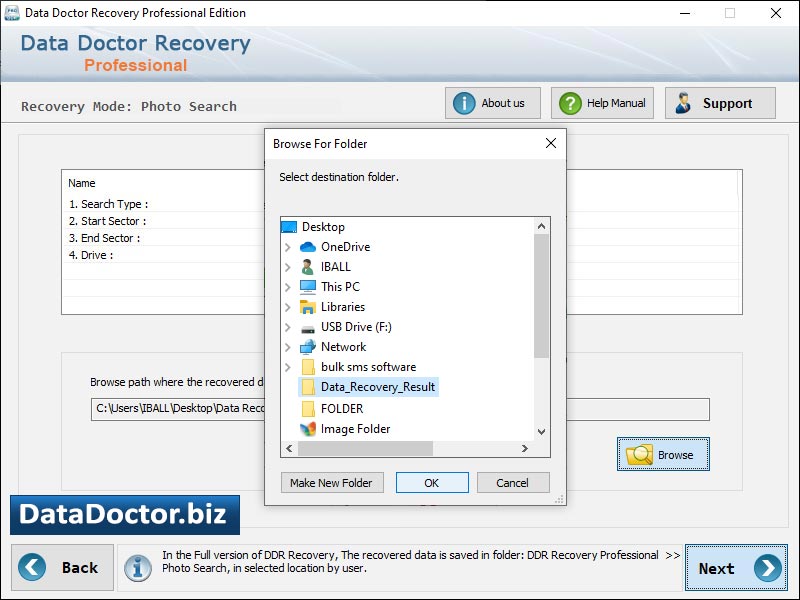The width and height of the screenshot is (800, 600).
Task: Click Make New Folder
Action: [331, 482]
